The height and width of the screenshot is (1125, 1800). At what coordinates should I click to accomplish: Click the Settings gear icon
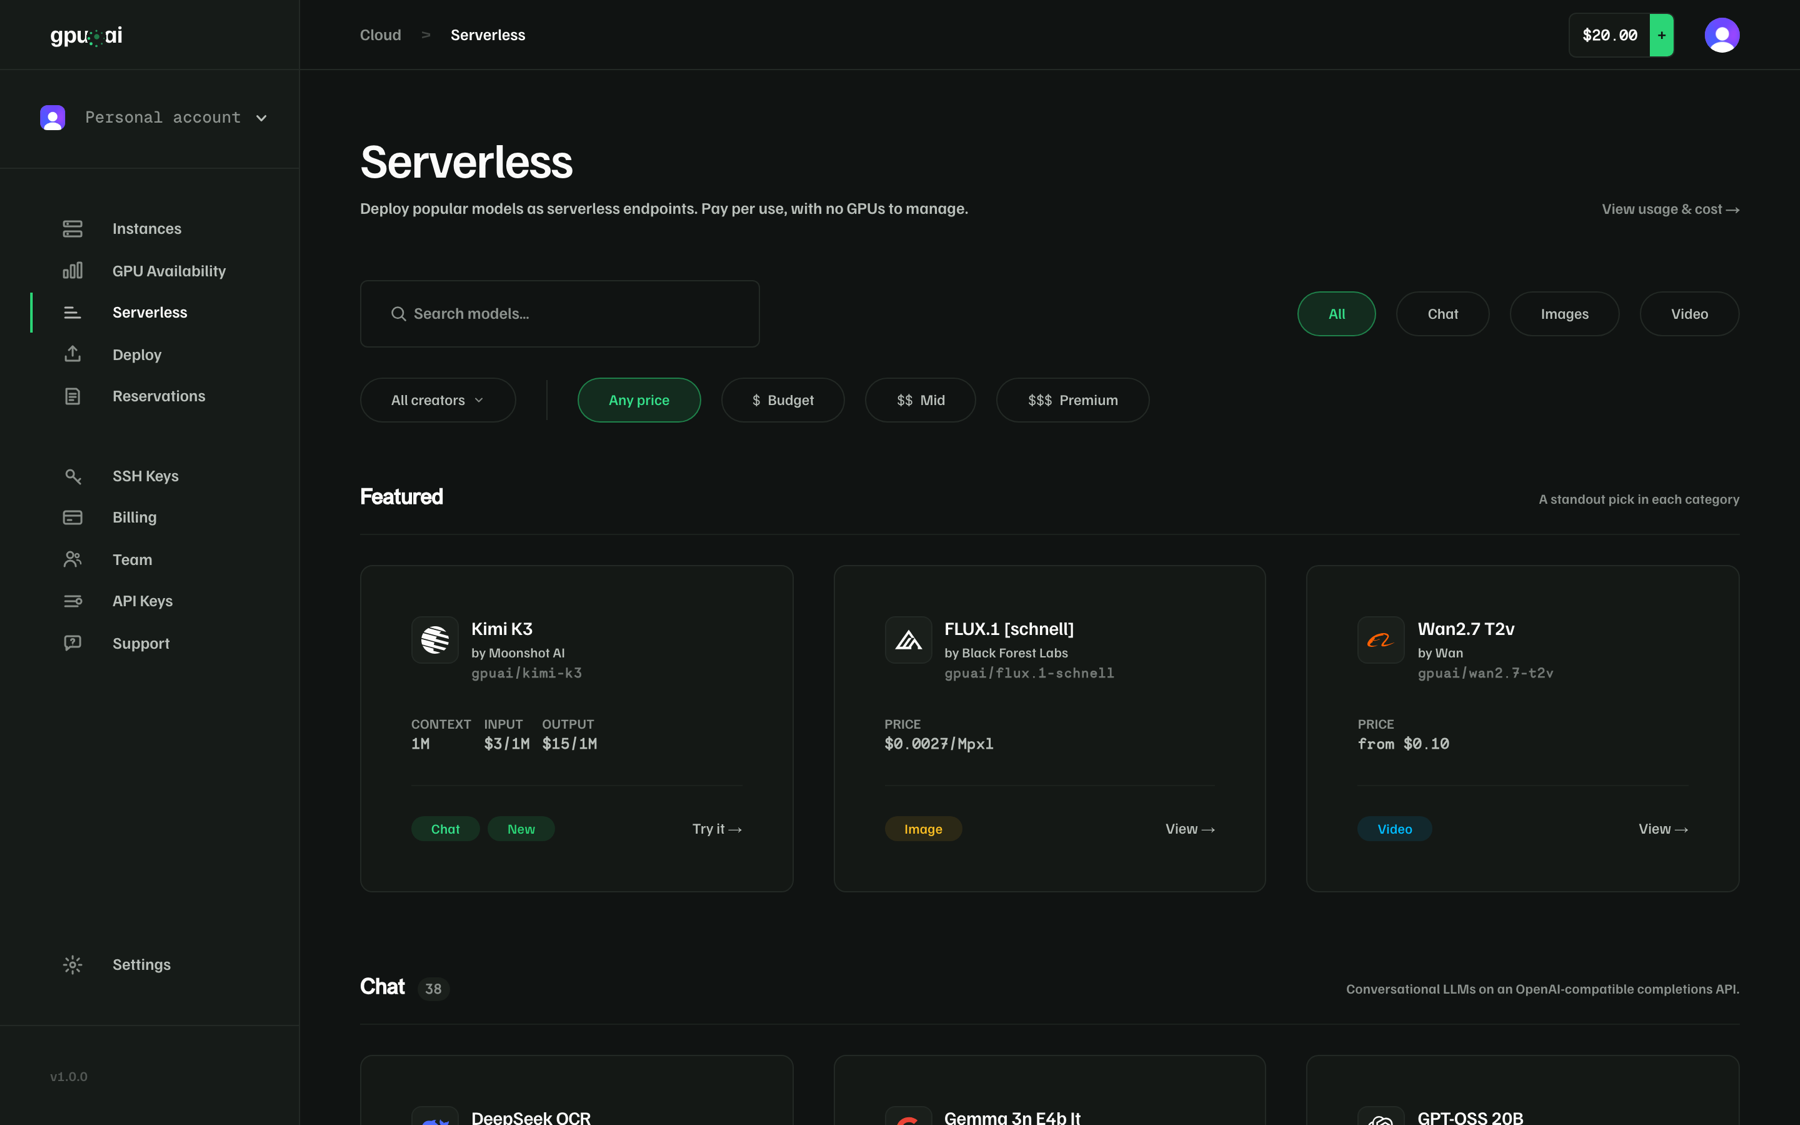tap(73, 965)
